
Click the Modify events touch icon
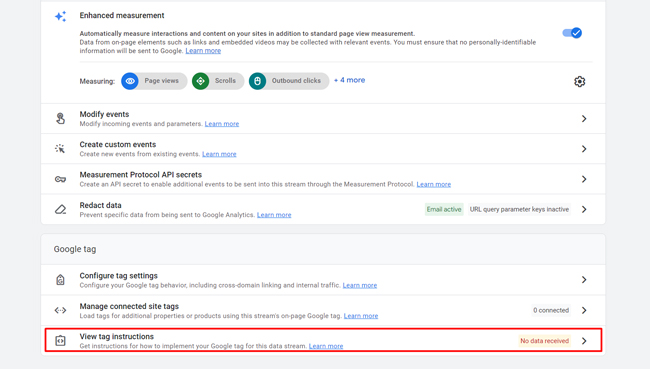(x=61, y=119)
